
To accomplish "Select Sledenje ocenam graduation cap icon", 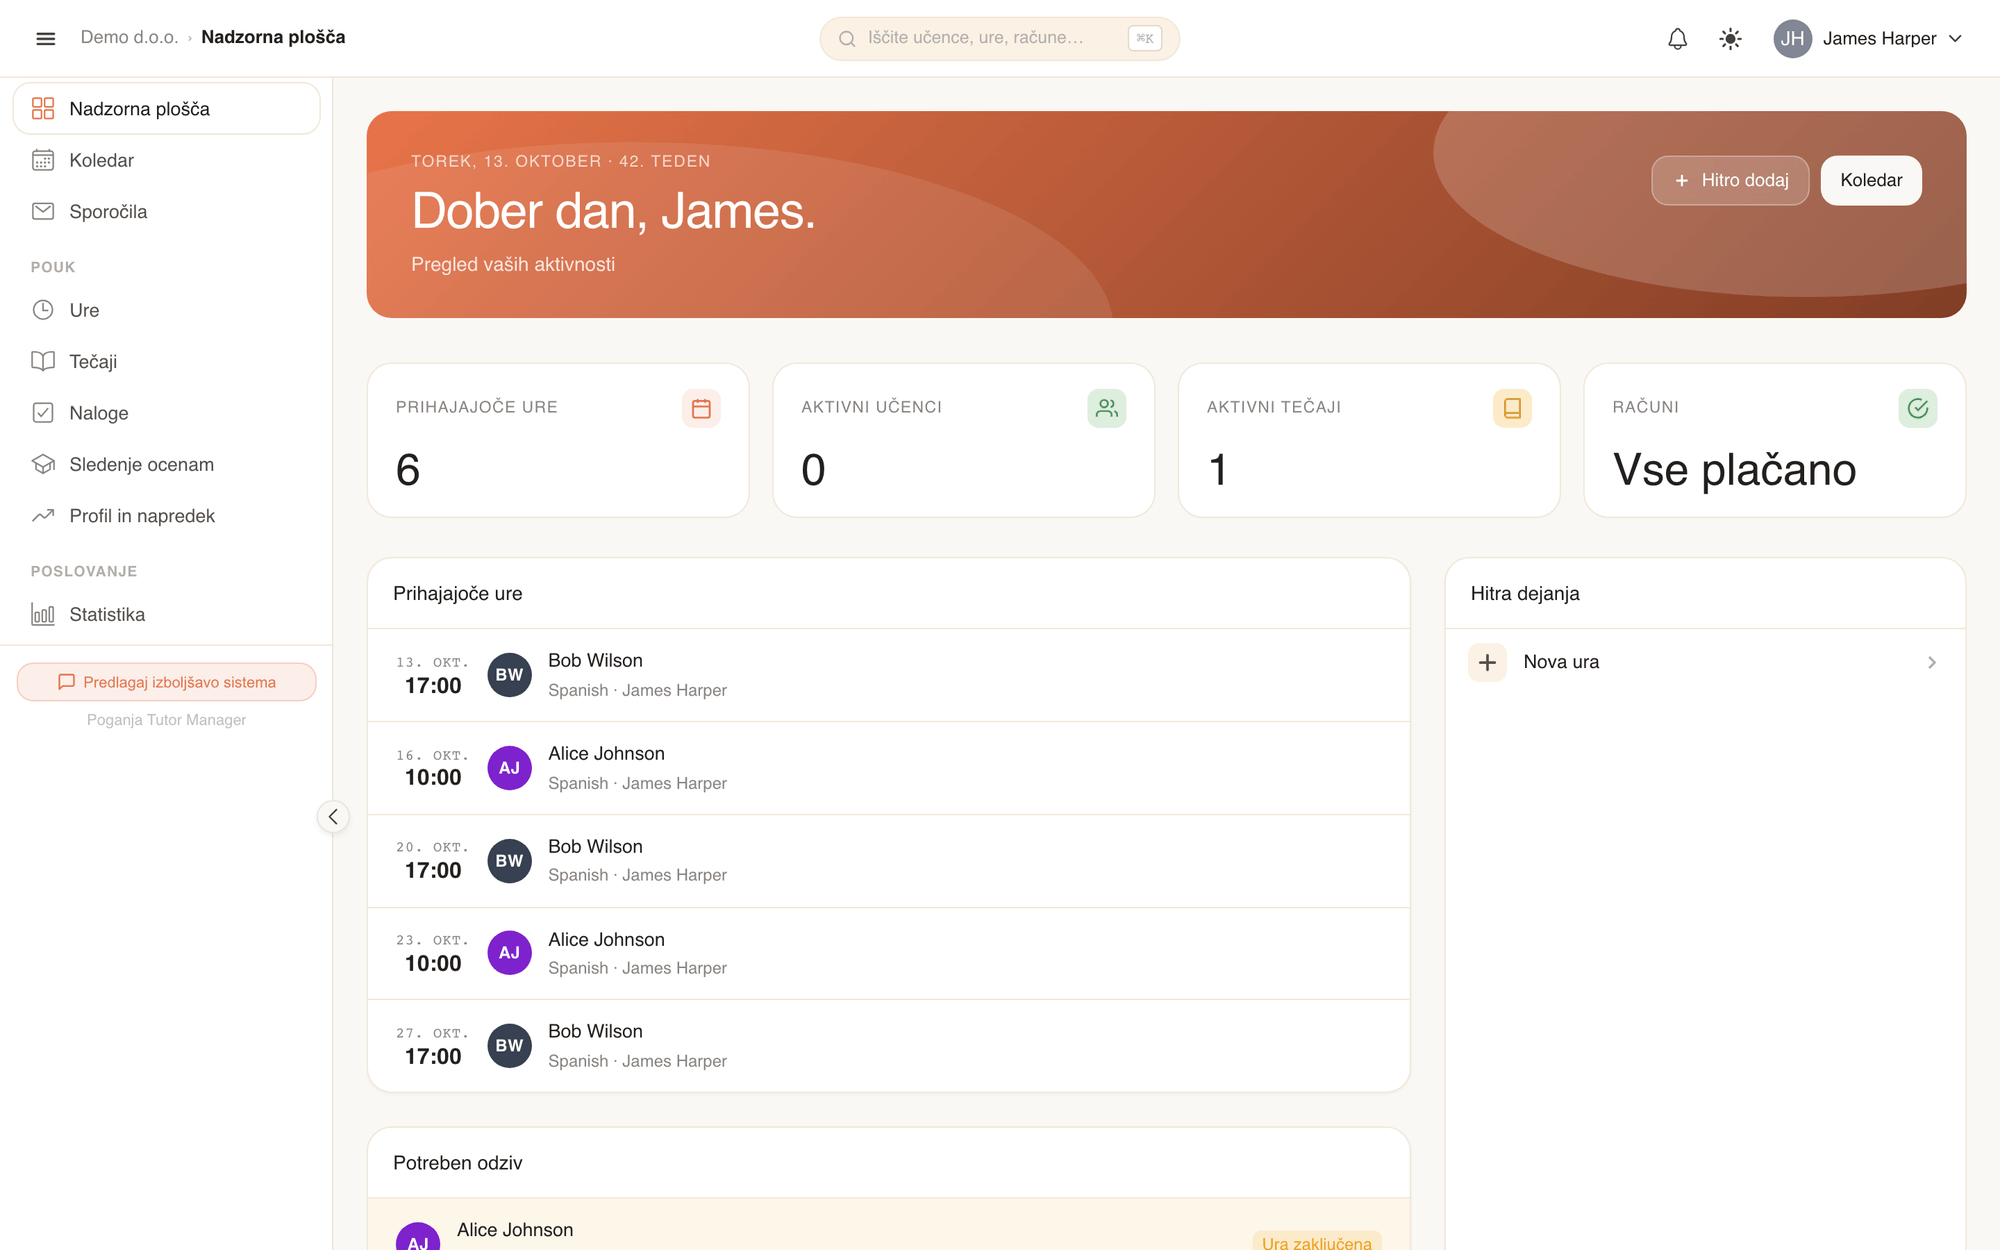I will pos(43,464).
